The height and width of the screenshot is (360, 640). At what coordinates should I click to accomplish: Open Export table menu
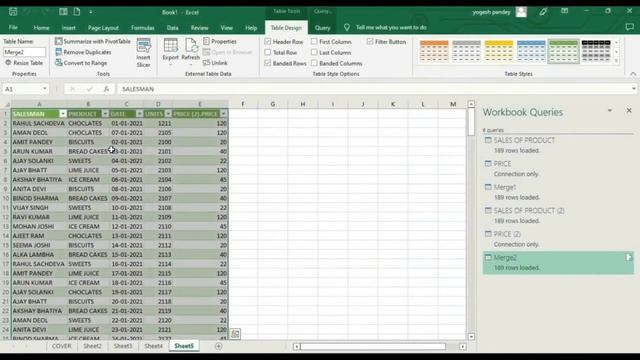[x=171, y=53]
